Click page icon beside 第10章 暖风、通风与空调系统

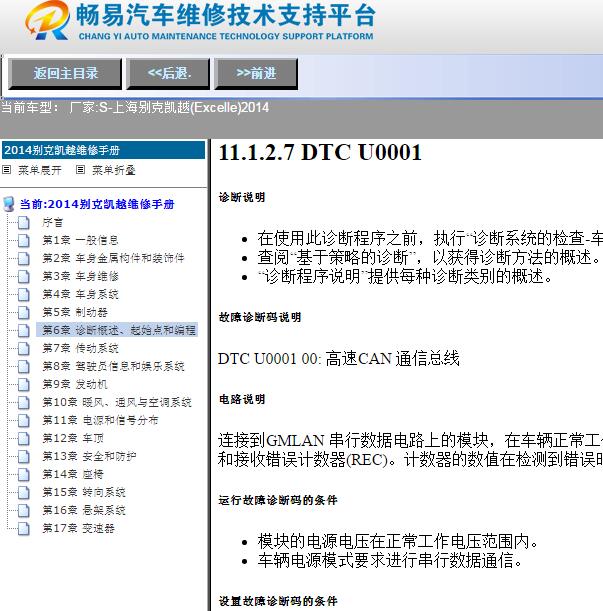pos(24,403)
